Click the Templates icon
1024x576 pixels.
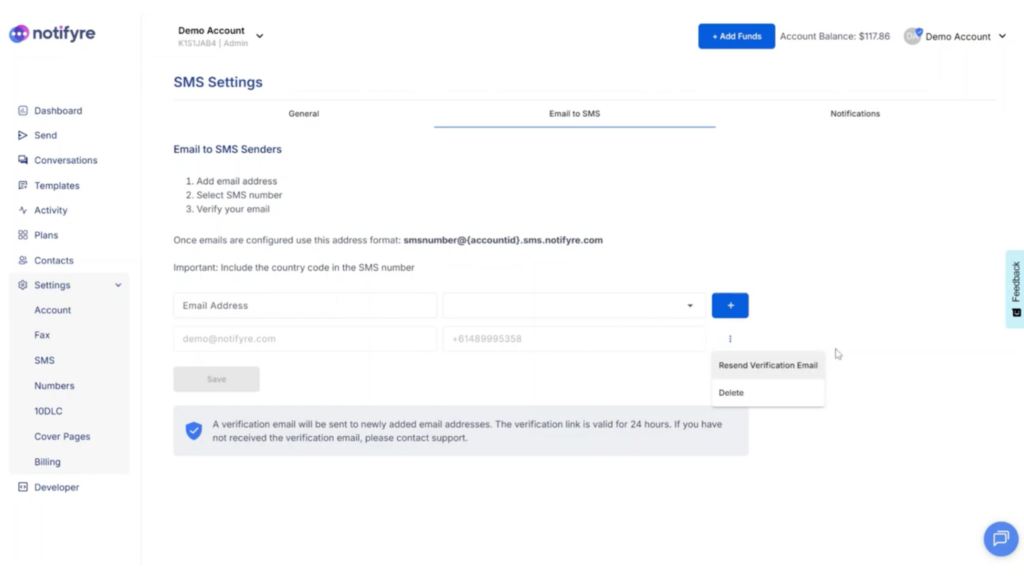pyautogui.click(x=23, y=185)
